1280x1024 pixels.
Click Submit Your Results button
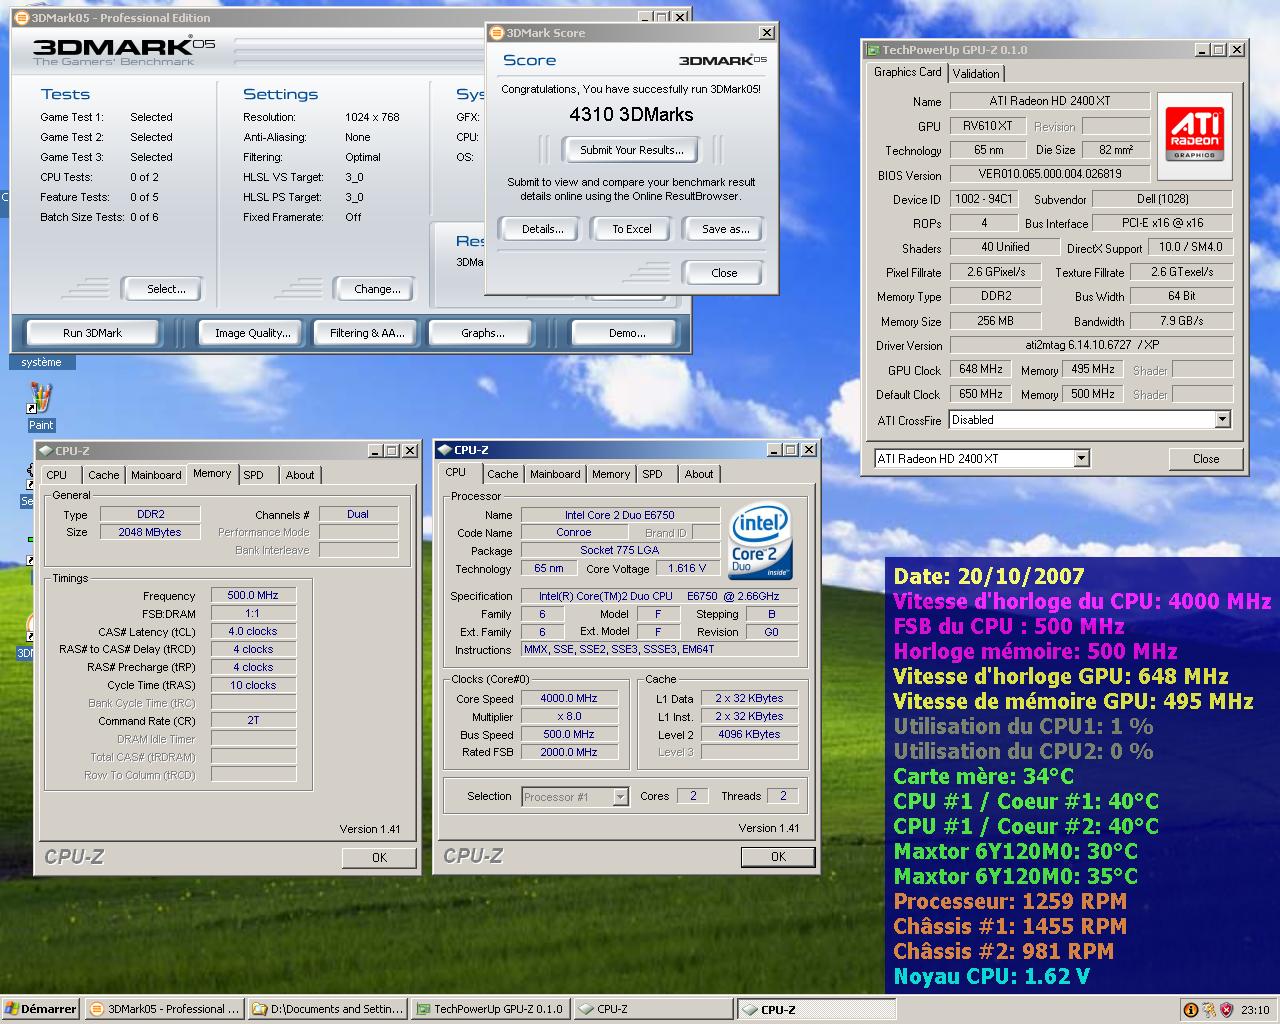point(632,150)
